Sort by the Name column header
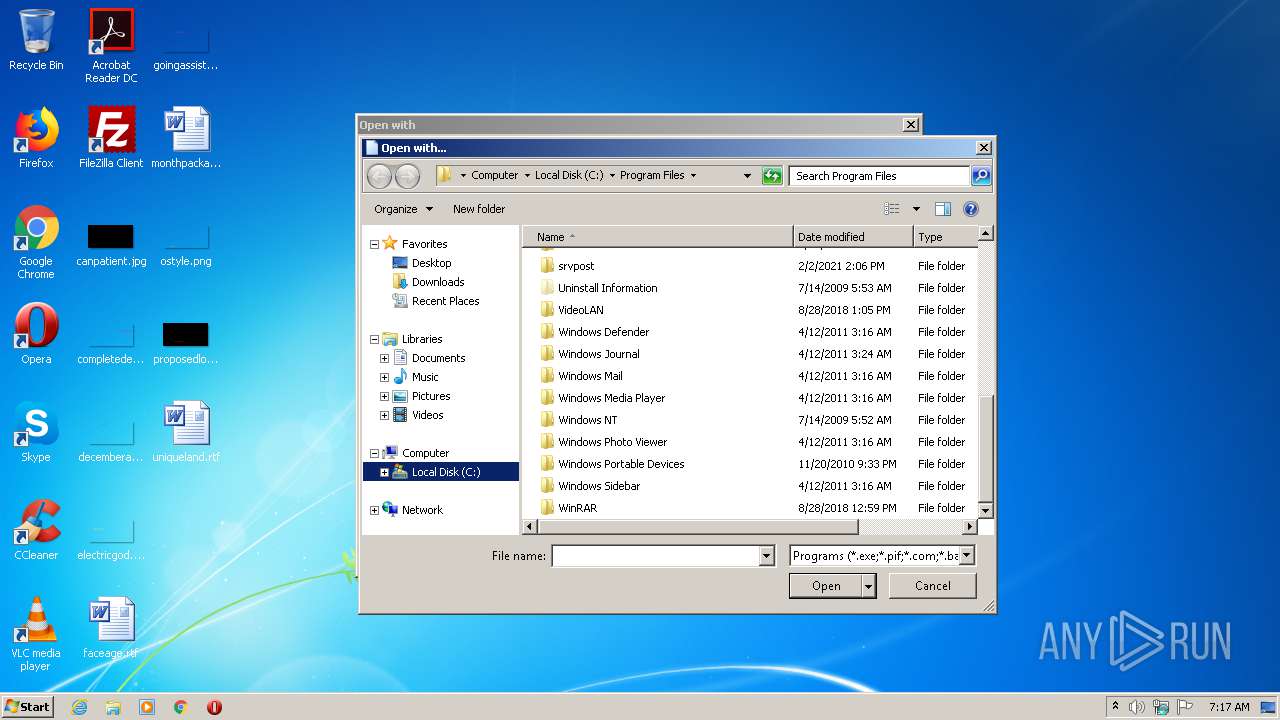Image resolution: width=1280 pixels, height=720 pixels. [657, 237]
